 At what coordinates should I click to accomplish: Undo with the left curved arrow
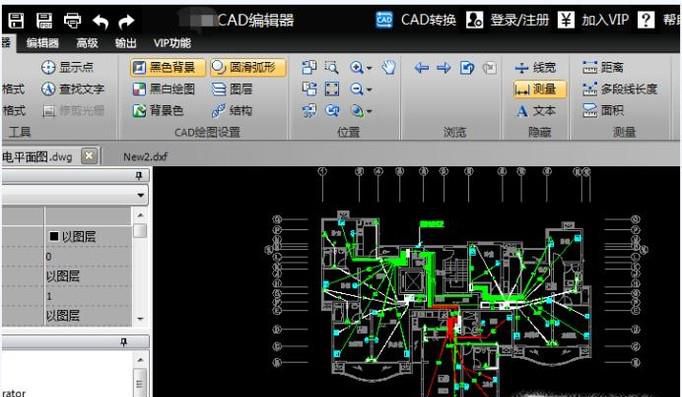click(x=100, y=21)
